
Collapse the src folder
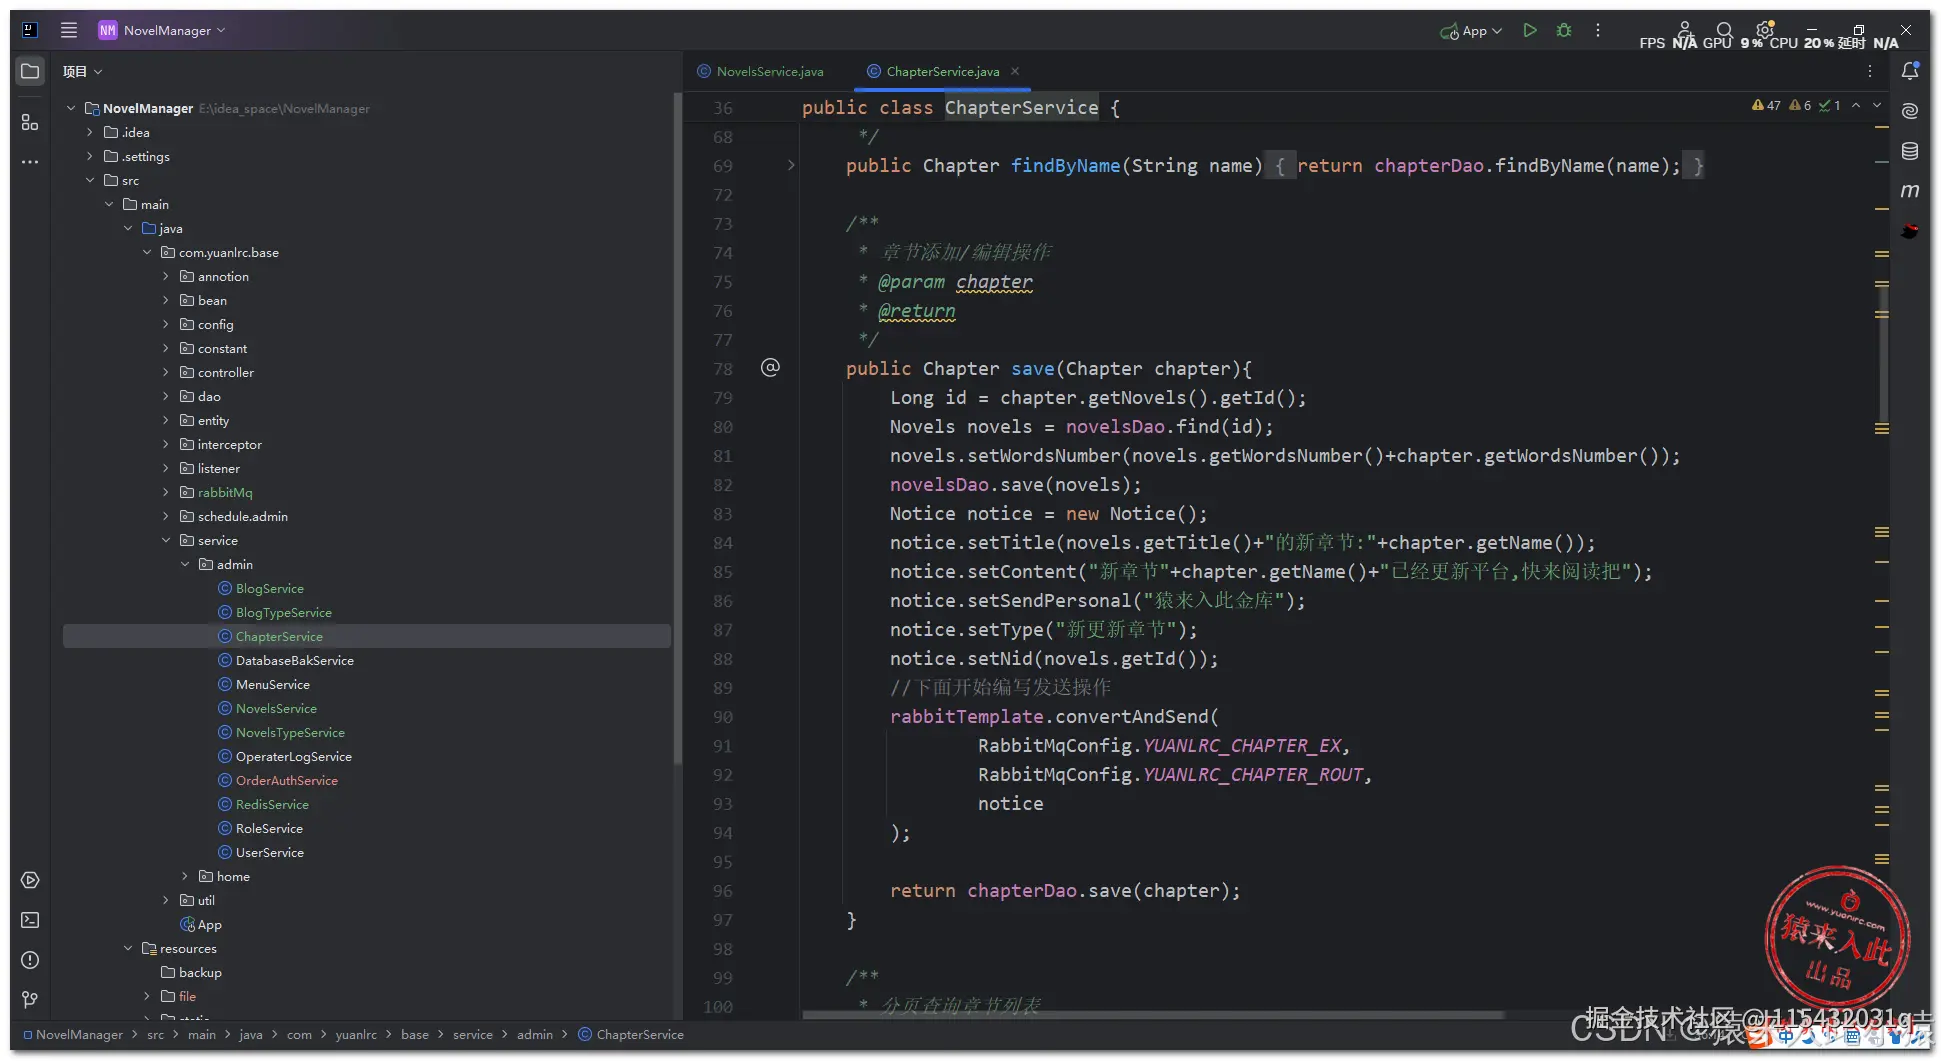coord(90,180)
